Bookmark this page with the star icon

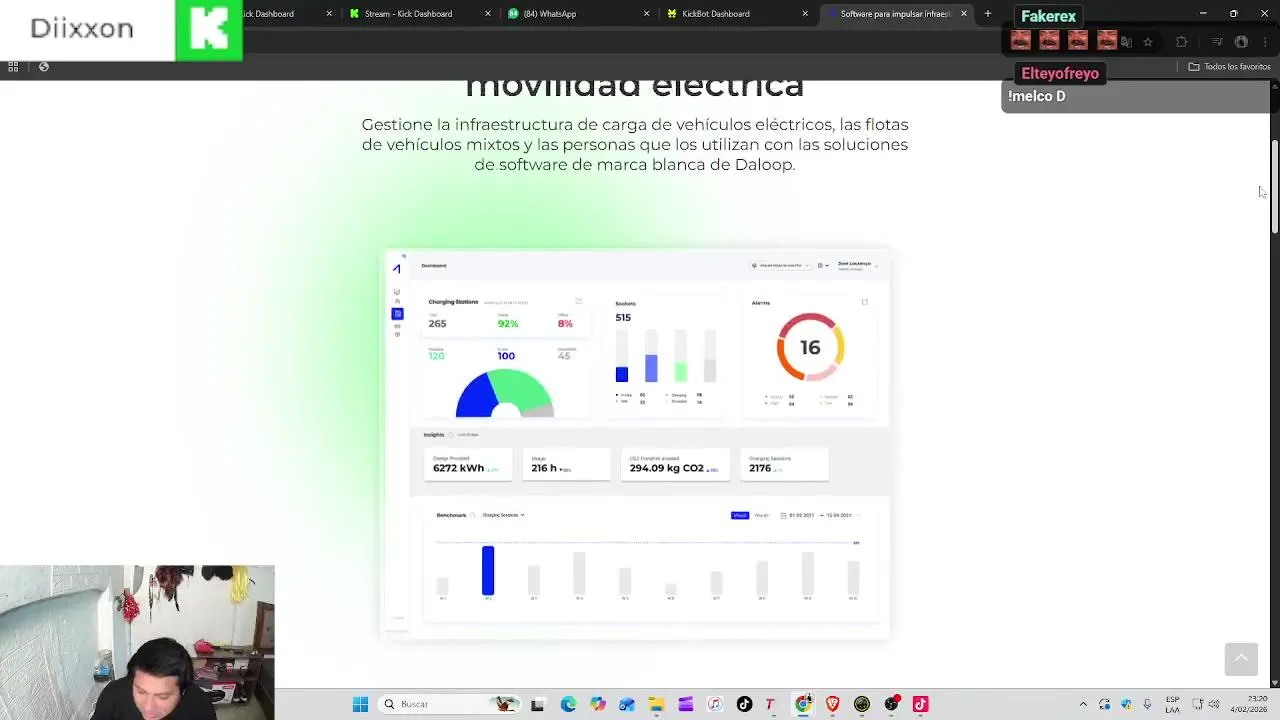point(1148,42)
